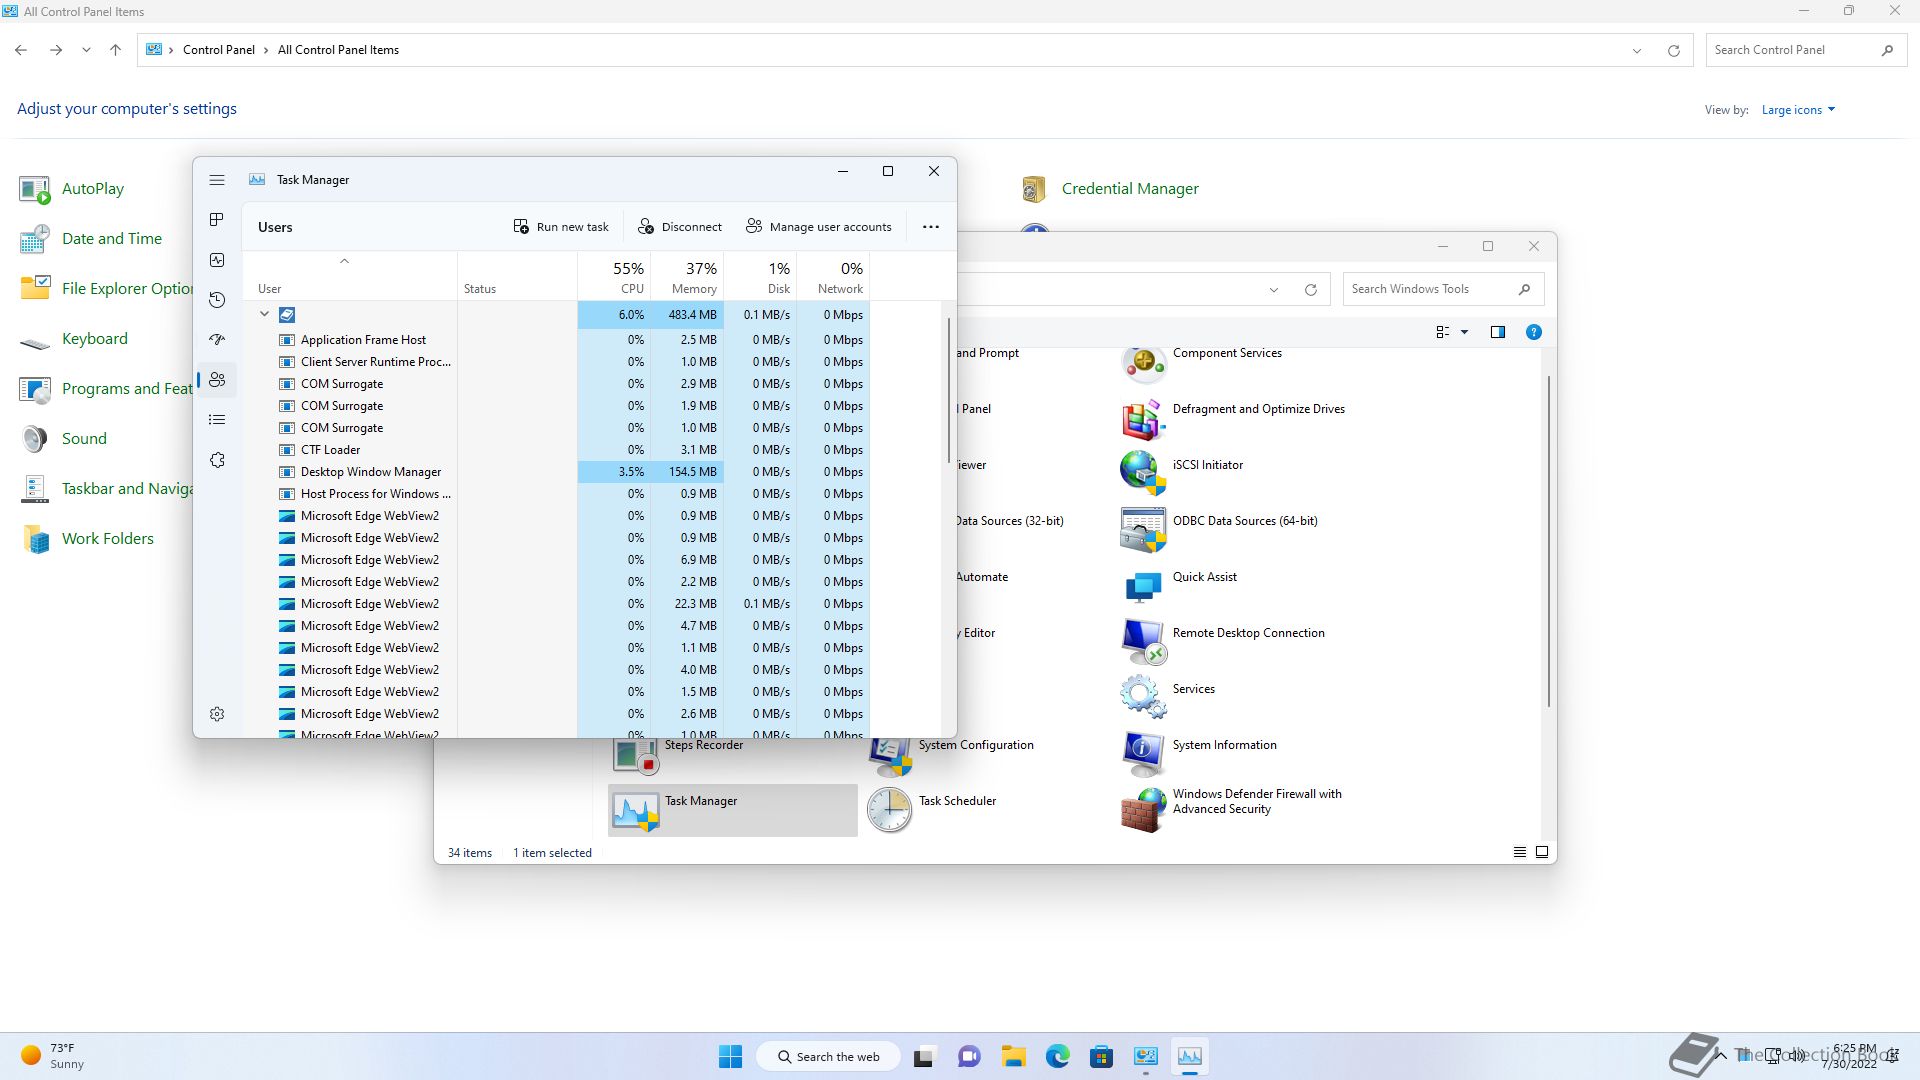Viewport: 1920px width, 1080px height.
Task: Select CTF Loader process row
Action: click(557, 450)
